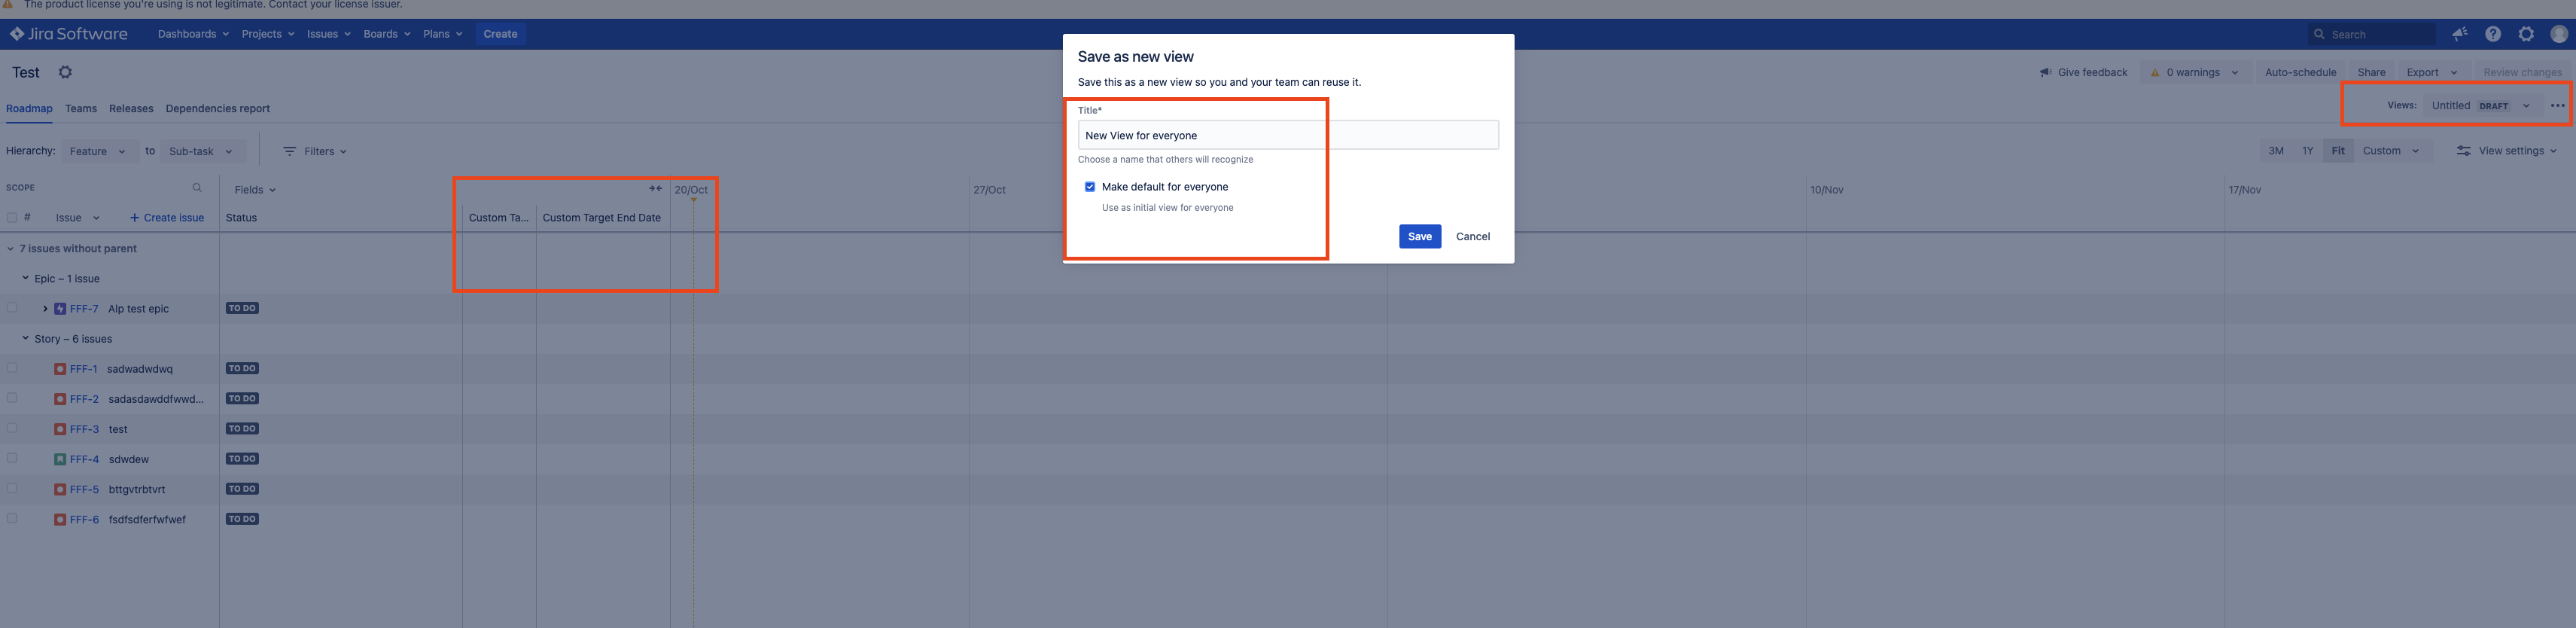Click the green story icon for FFF-4
This screenshot has width=2576, height=628.
pyautogui.click(x=60, y=459)
